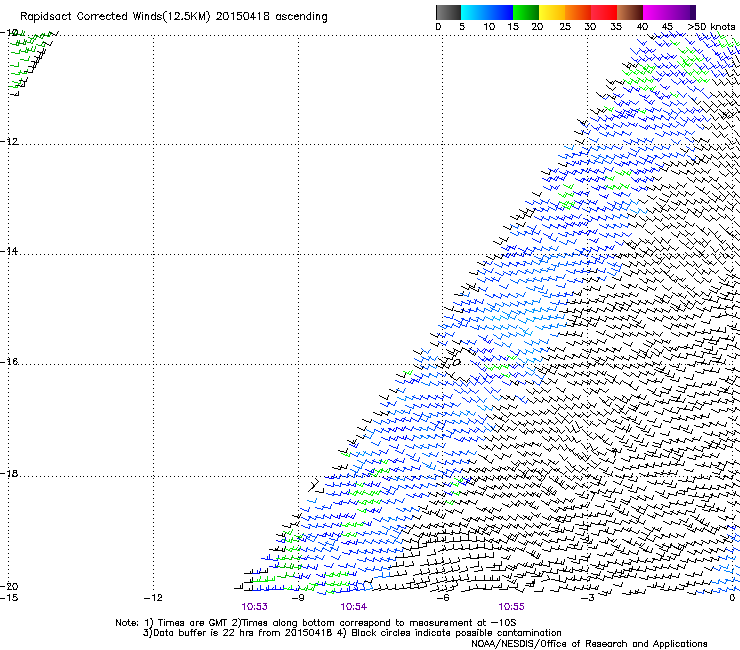
Task: Click the note line about Times are GMT
Action: tap(316, 623)
